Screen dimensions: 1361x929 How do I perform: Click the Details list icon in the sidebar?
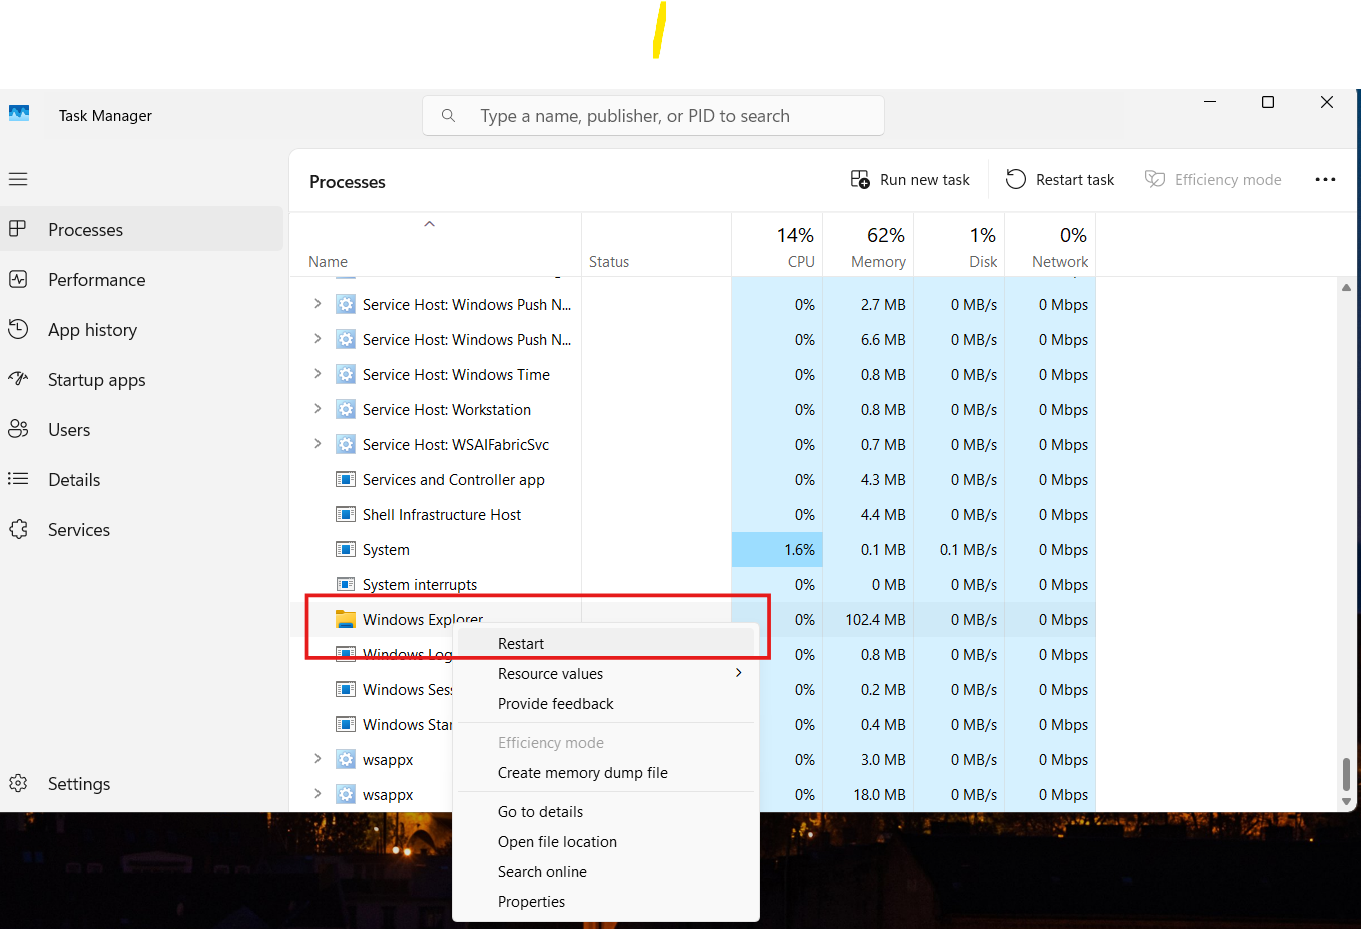coord(18,479)
